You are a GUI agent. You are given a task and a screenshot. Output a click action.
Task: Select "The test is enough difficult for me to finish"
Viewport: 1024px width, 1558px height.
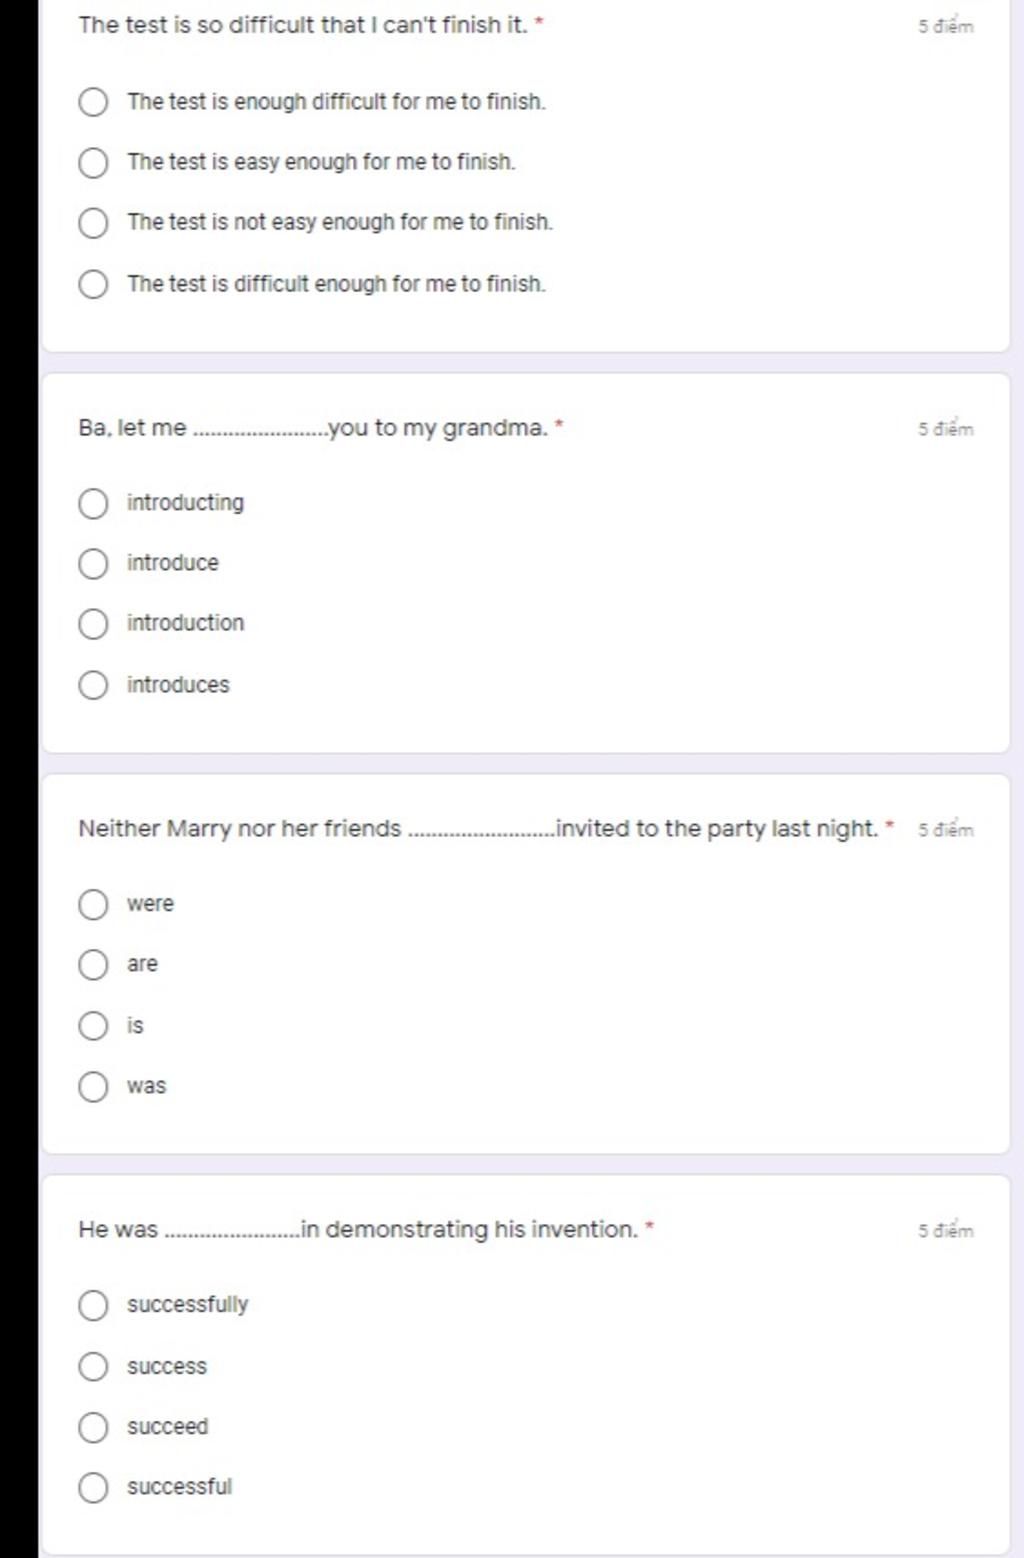pos(93,102)
